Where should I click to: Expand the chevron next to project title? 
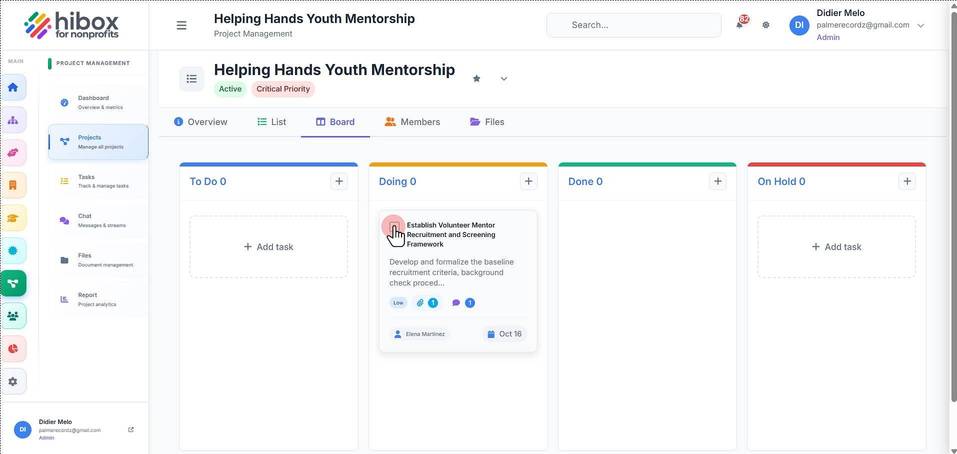click(x=504, y=79)
